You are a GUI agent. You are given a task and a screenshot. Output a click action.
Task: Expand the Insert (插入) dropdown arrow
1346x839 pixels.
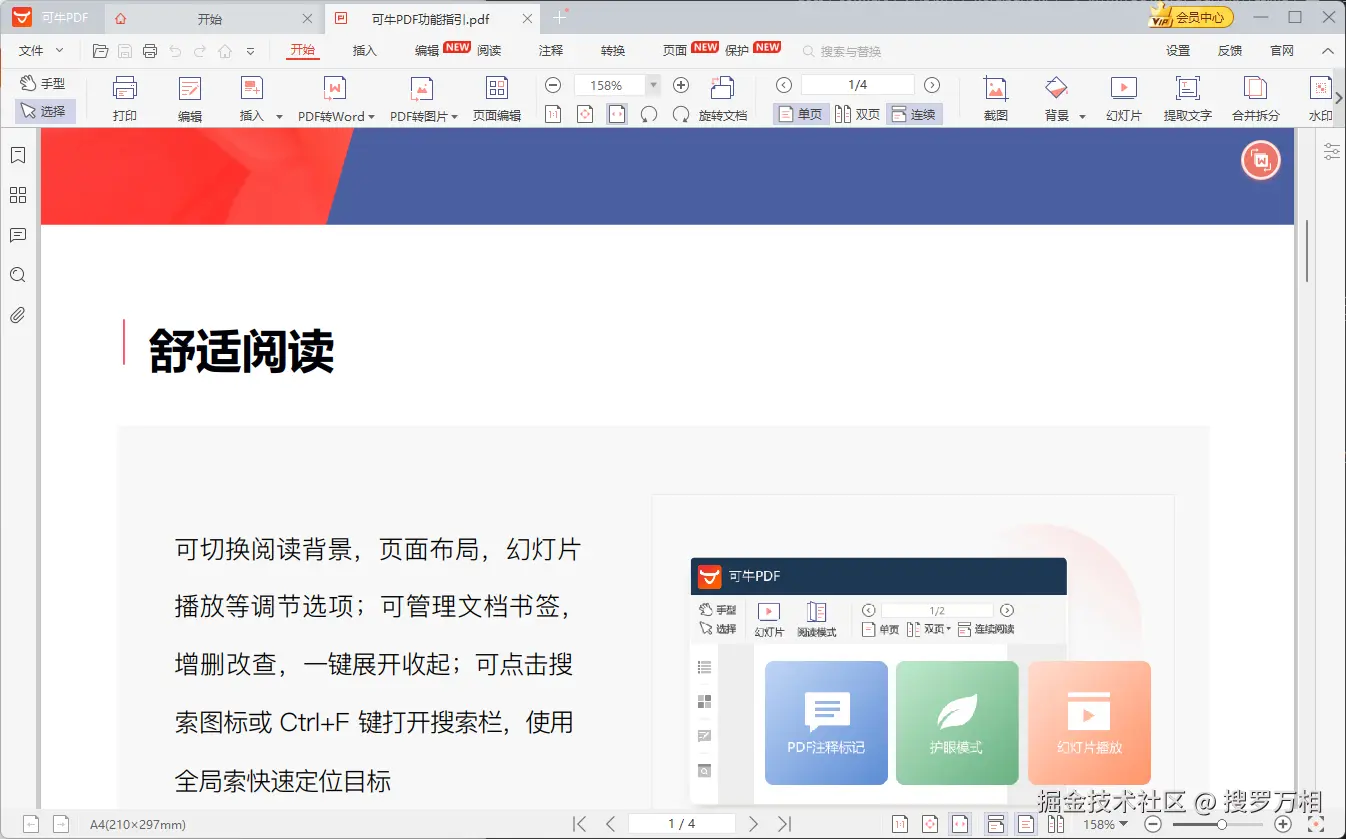[279, 117]
